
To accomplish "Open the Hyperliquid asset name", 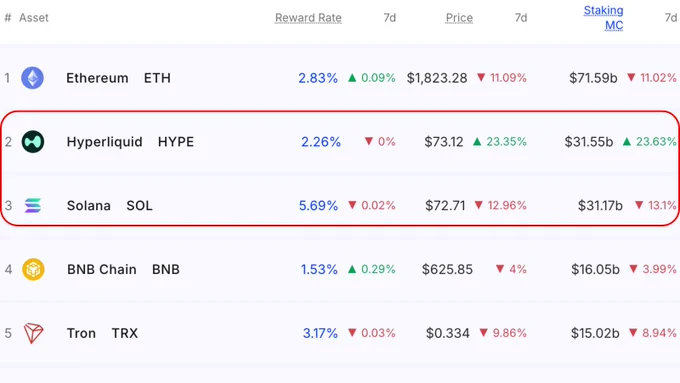I will [105, 142].
